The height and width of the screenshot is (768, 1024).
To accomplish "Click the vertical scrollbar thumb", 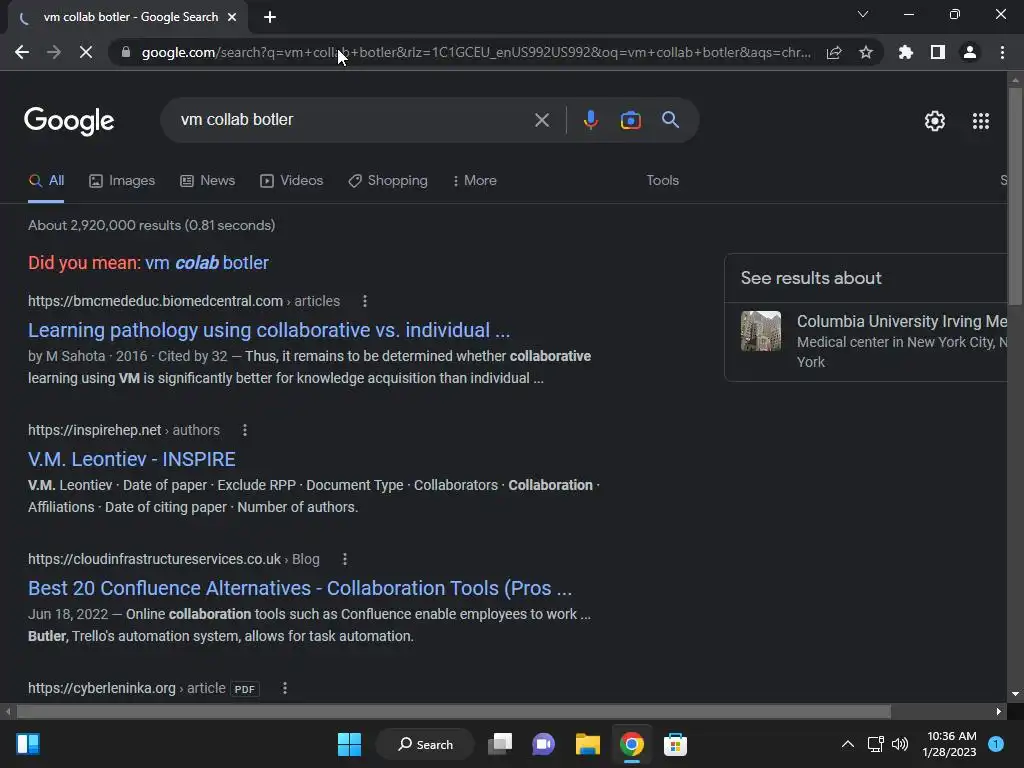I will click(x=1015, y=196).
